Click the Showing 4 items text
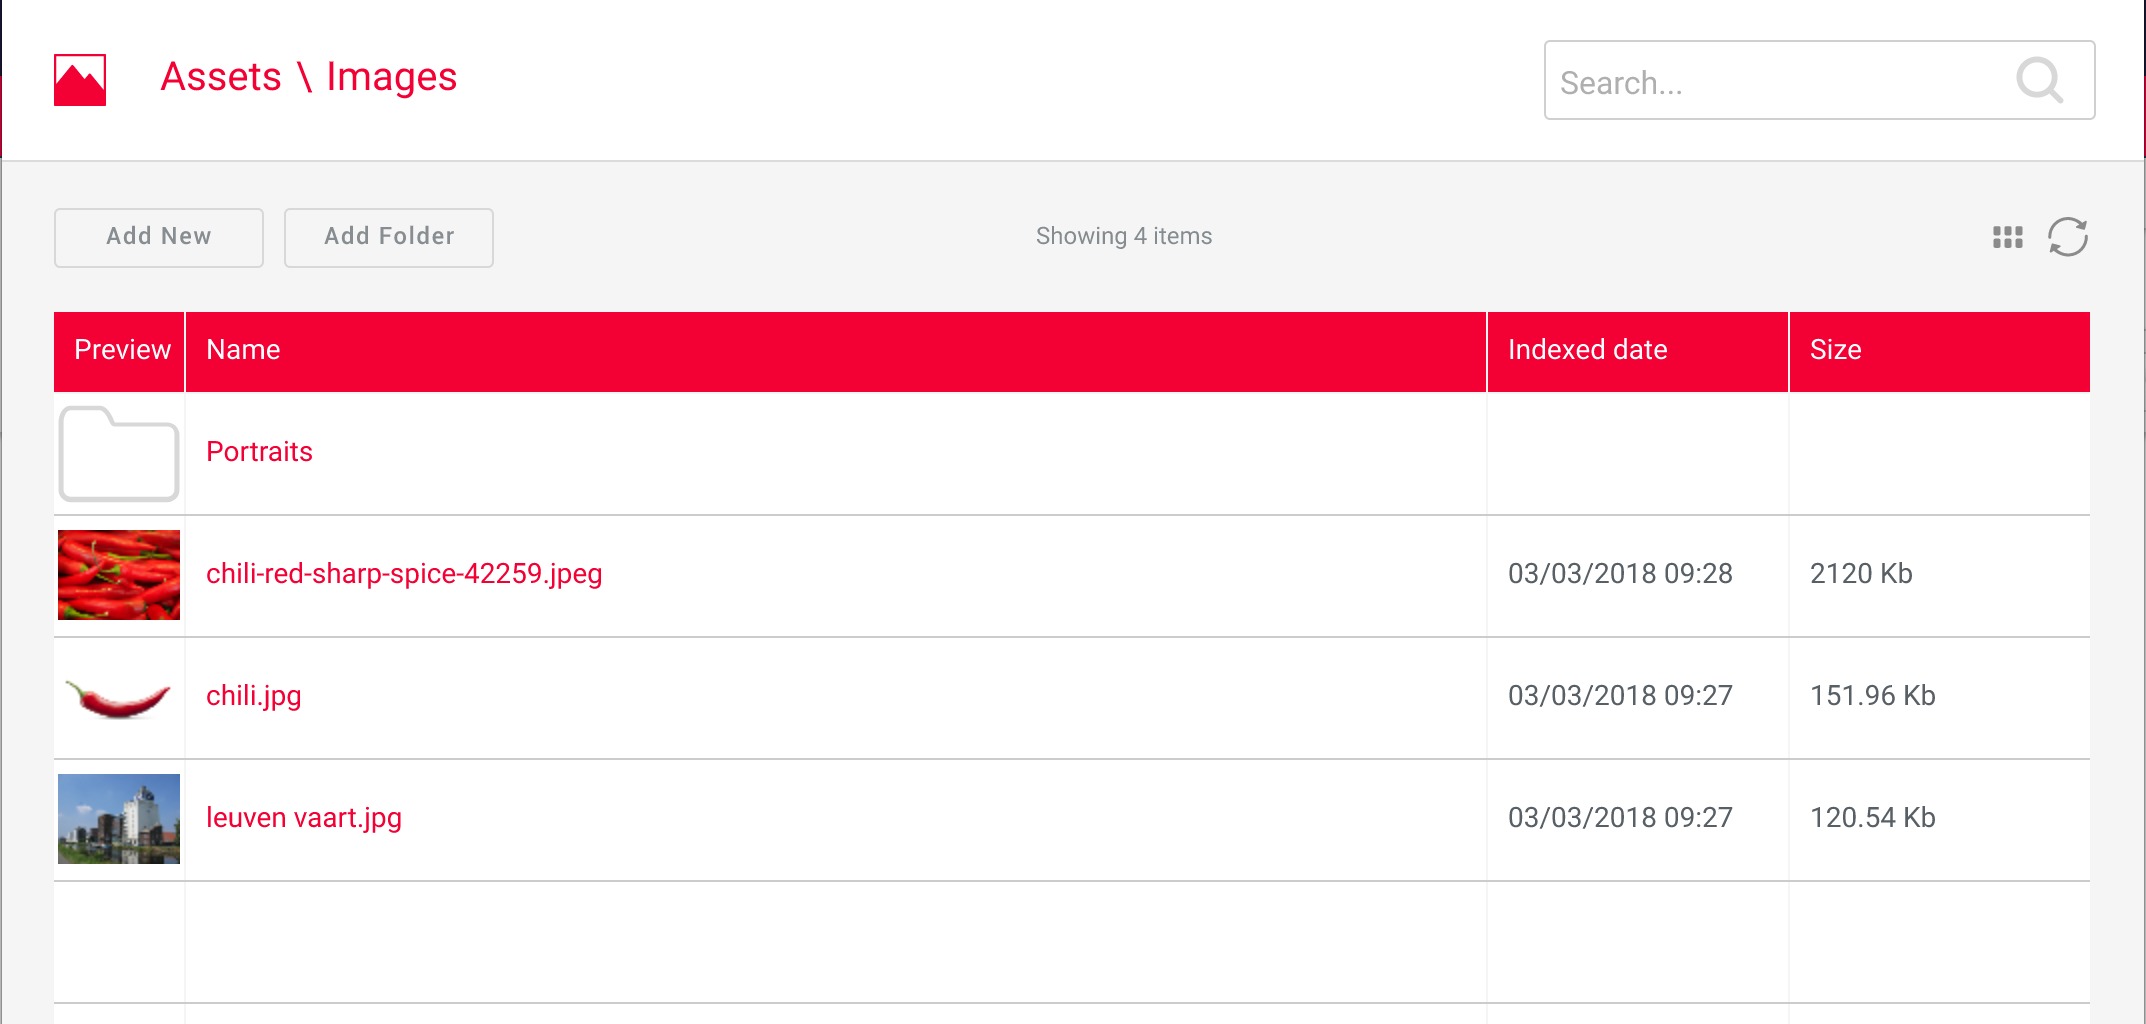Viewport: 2146px width, 1024px height. (x=1124, y=237)
